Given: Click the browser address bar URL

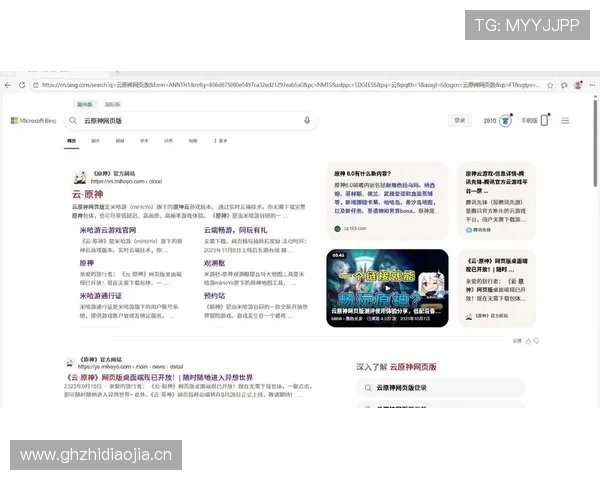Looking at the screenshot, I should click(290, 85).
